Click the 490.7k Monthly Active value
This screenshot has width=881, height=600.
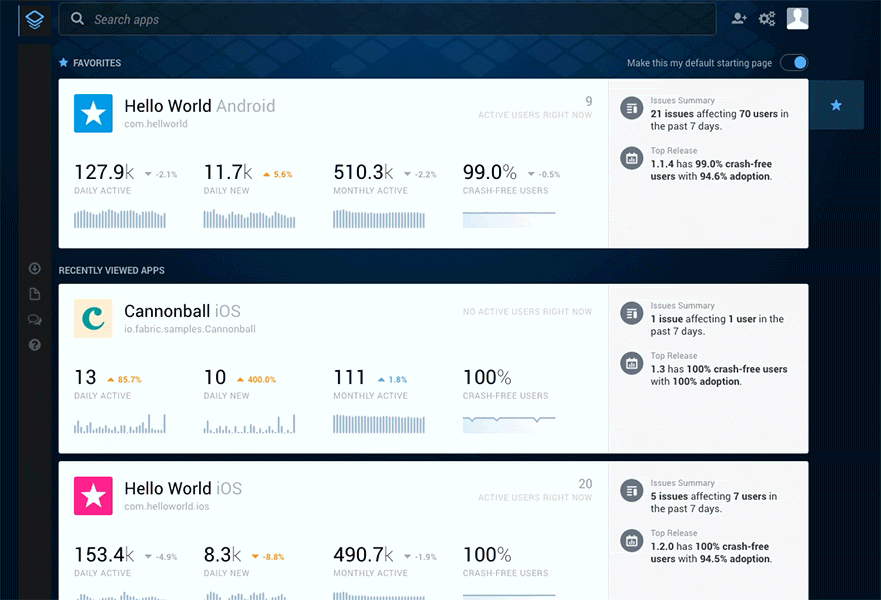(x=363, y=554)
